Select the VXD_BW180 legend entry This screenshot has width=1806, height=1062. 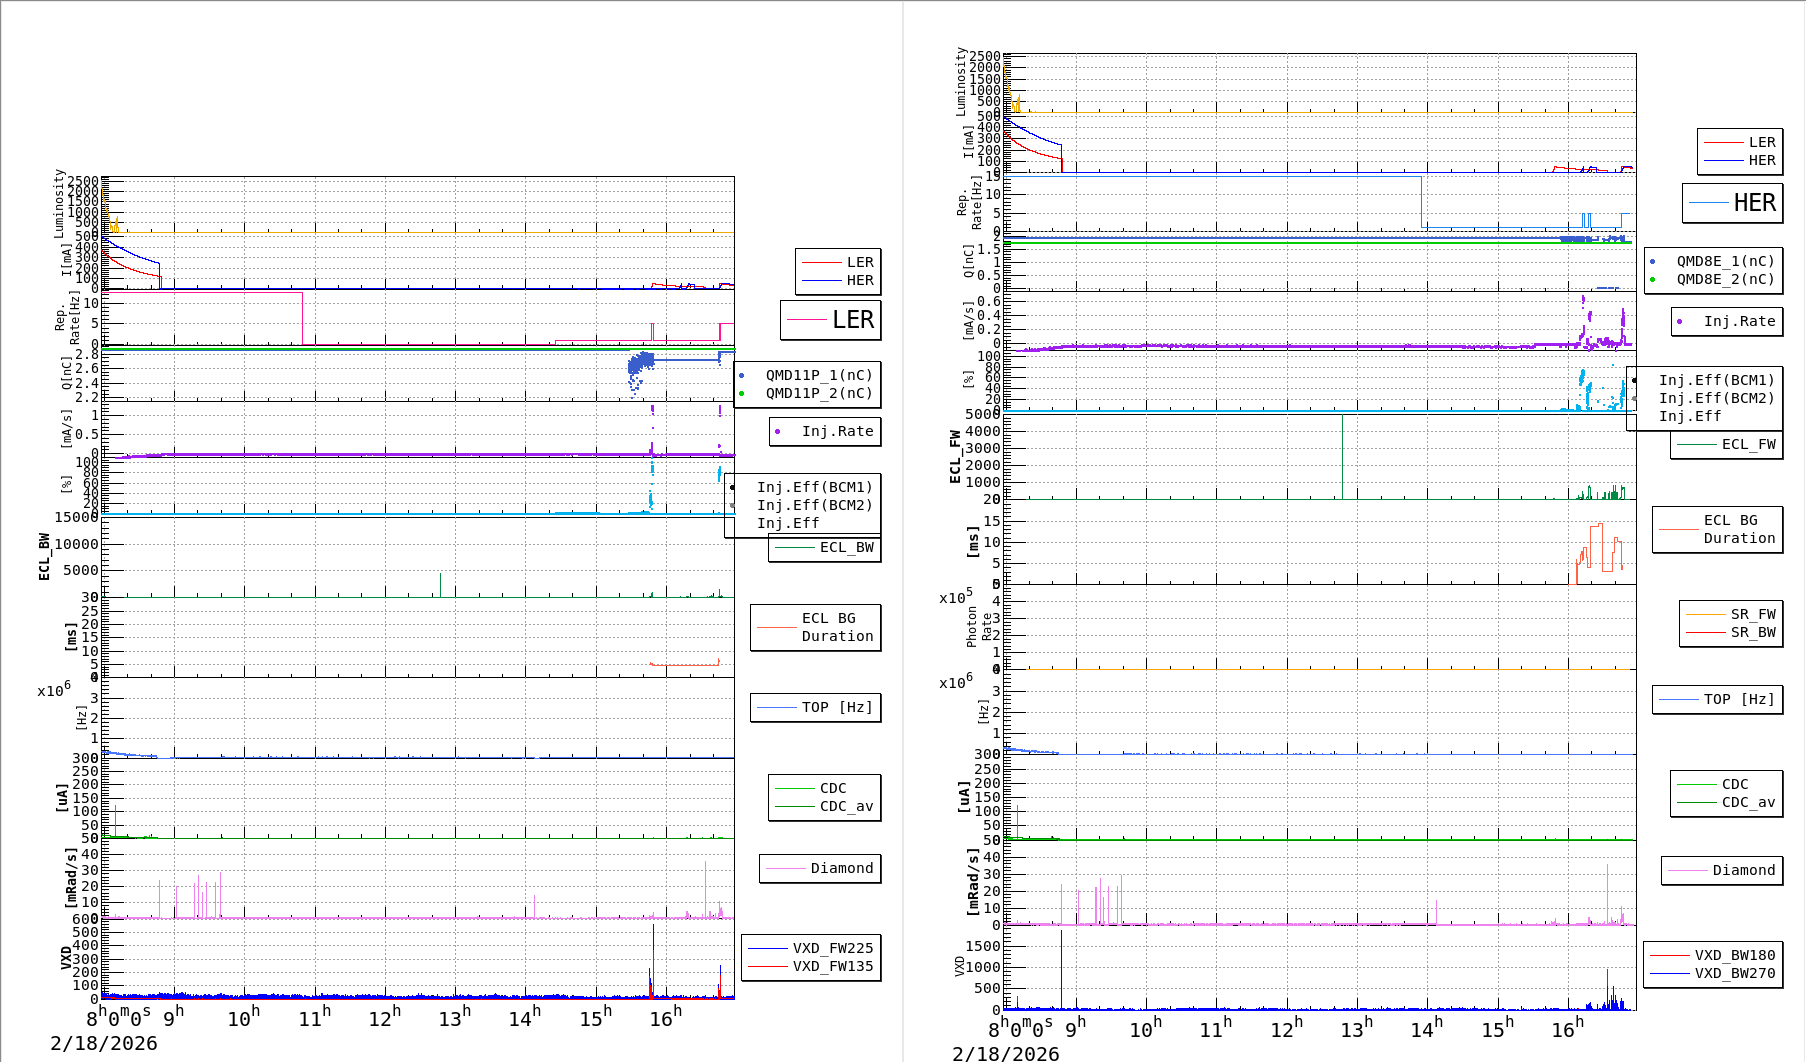point(1734,955)
